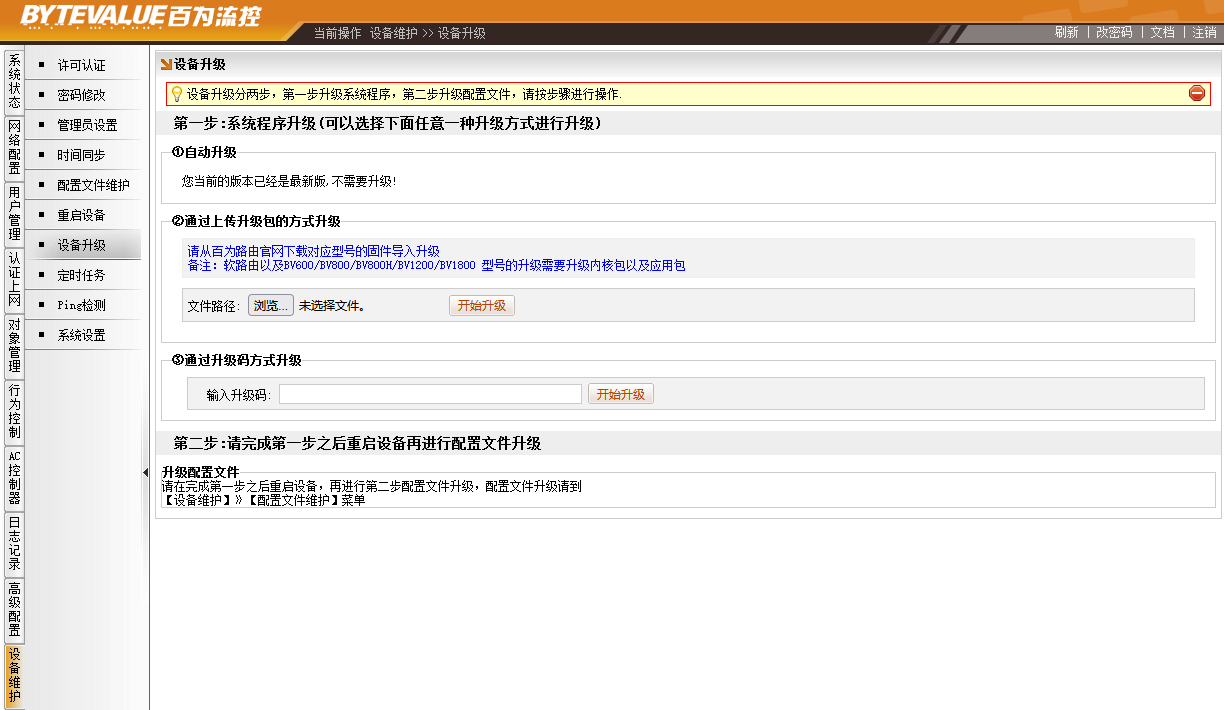Screen dimensions: 1224x710
Task: Click 刷新 link in top bar
Action: click(1066, 32)
